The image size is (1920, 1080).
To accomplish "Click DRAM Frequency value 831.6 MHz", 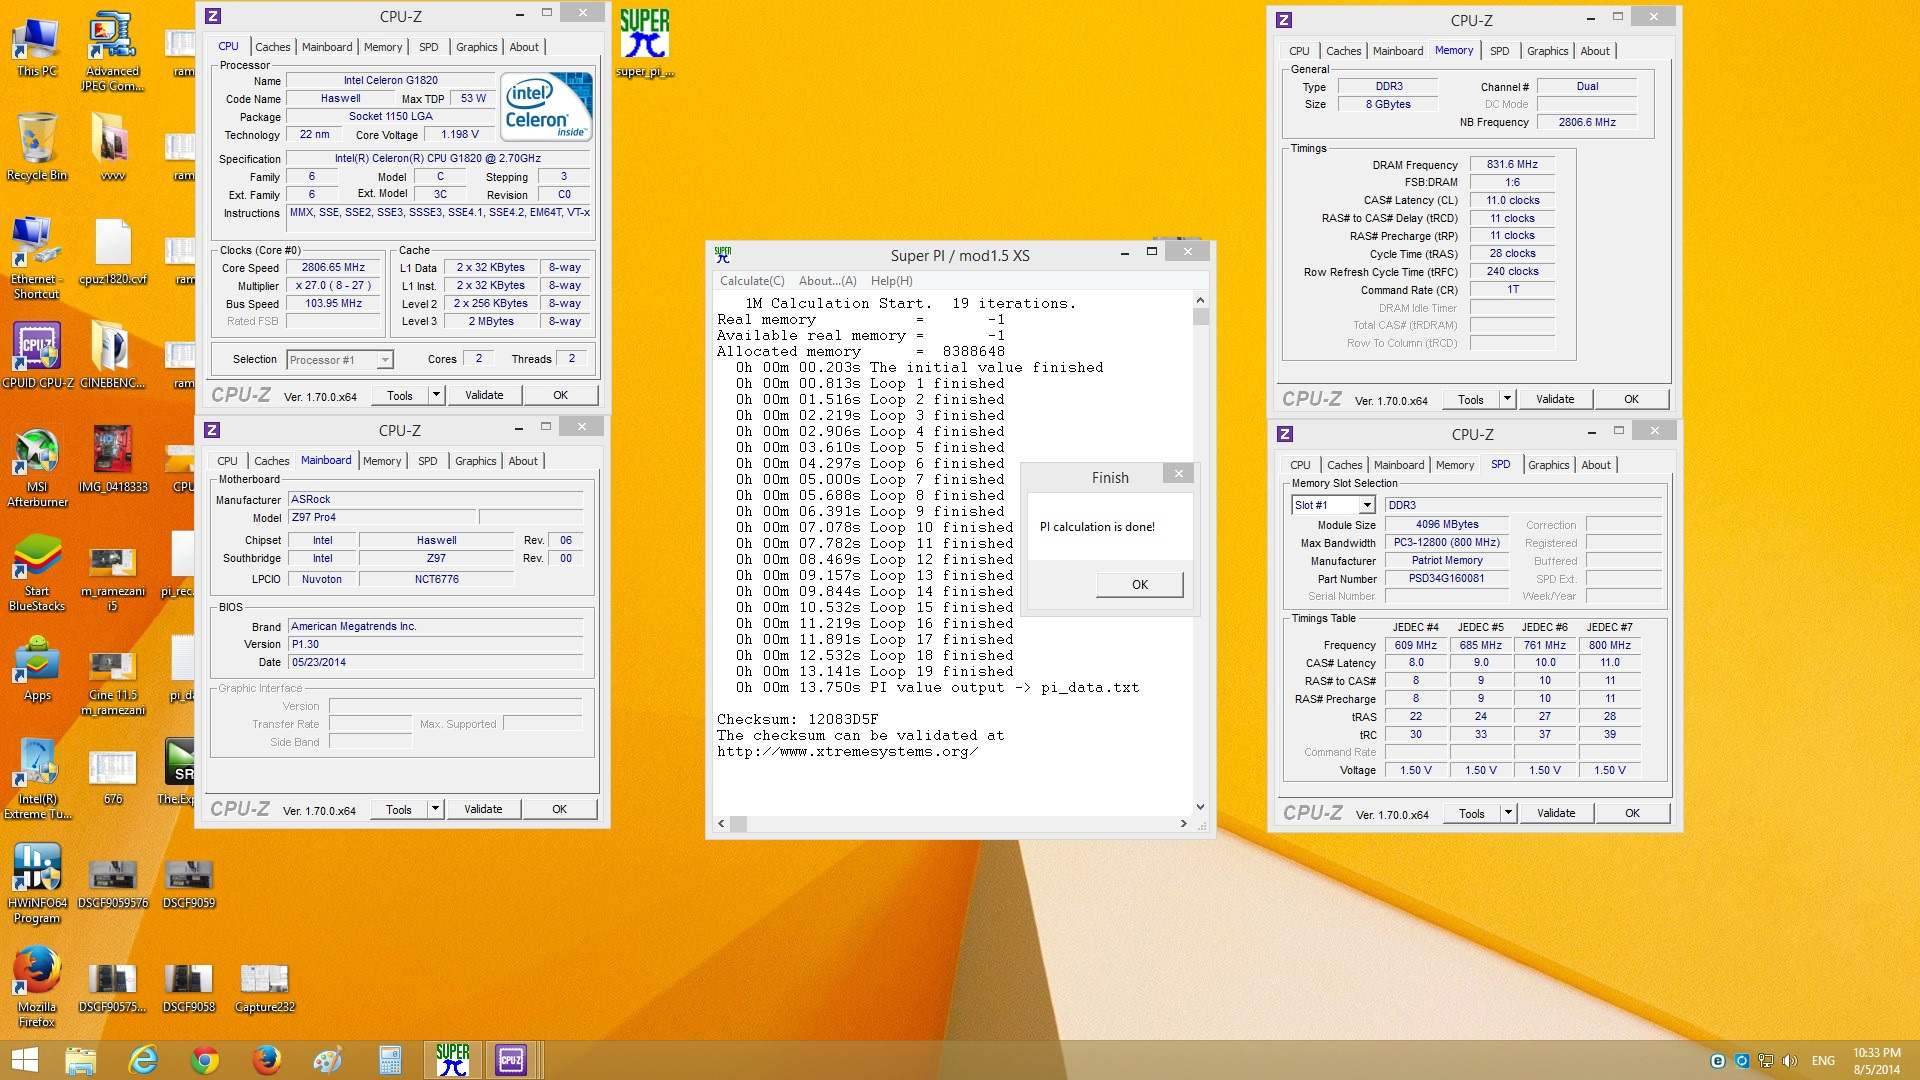I will 1511,165.
